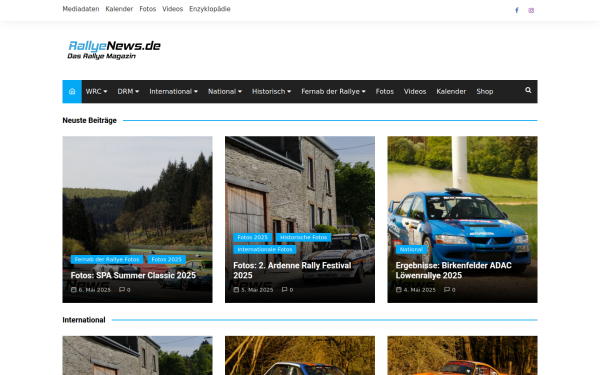Image resolution: width=600 pixels, height=375 pixels.
Task: Click the date 6. Mai 2025
Action: point(95,290)
